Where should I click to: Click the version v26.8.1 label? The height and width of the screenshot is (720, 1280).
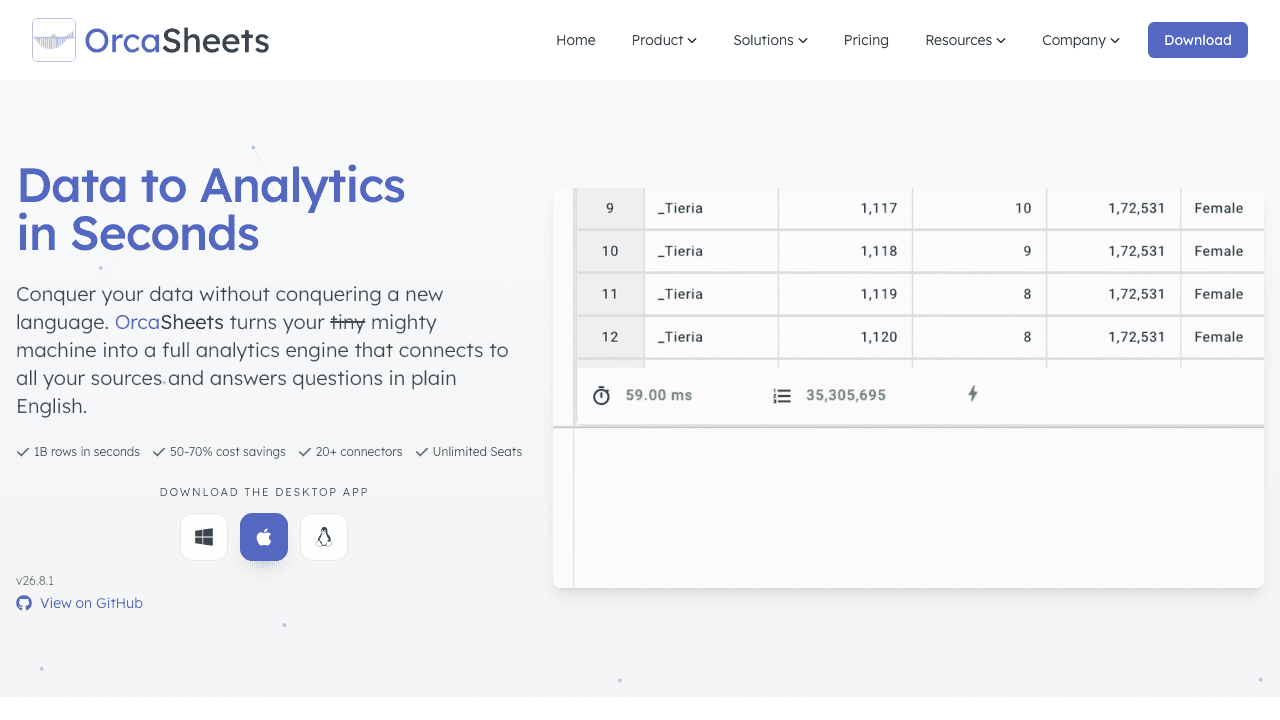pos(35,581)
